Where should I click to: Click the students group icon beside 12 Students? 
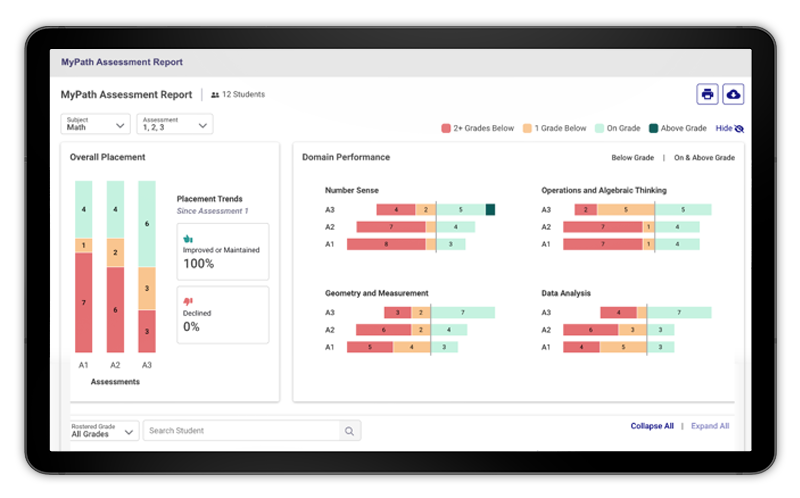pos(215,95)
